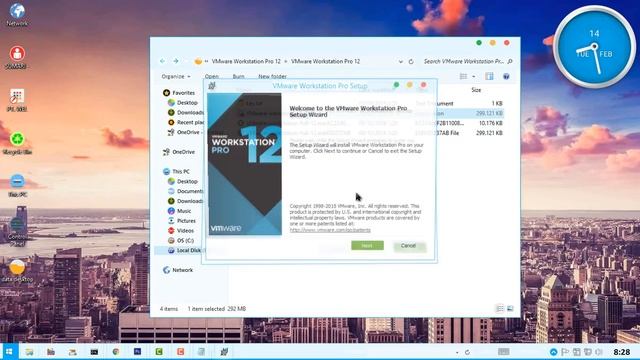Open the red user desktop icon

point(17,57)
